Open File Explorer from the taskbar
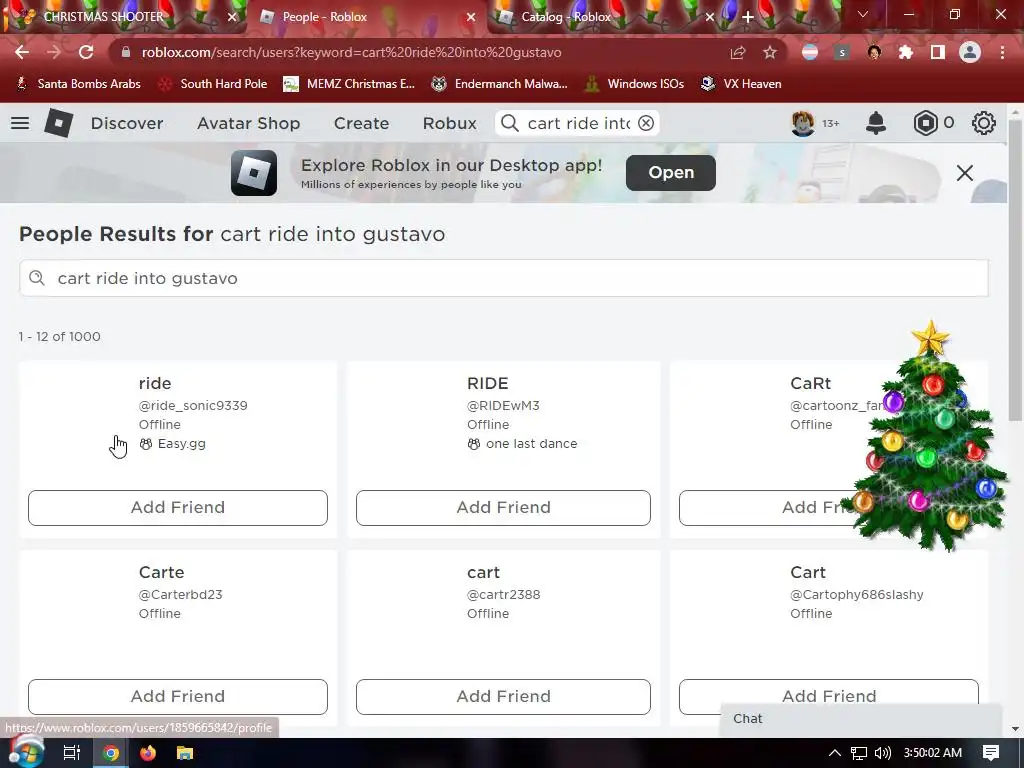 [185, 752]
